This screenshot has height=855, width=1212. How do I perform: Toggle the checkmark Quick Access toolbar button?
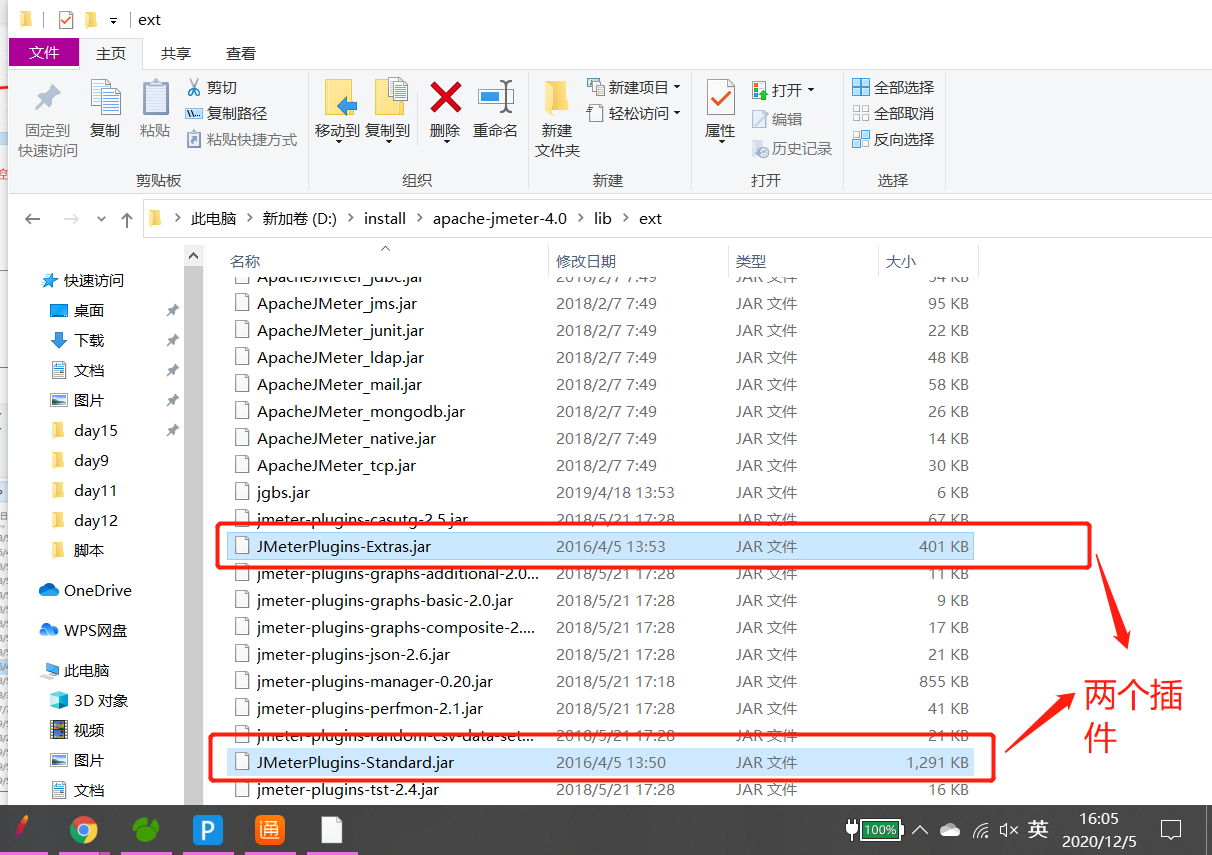tap(66, 20)
